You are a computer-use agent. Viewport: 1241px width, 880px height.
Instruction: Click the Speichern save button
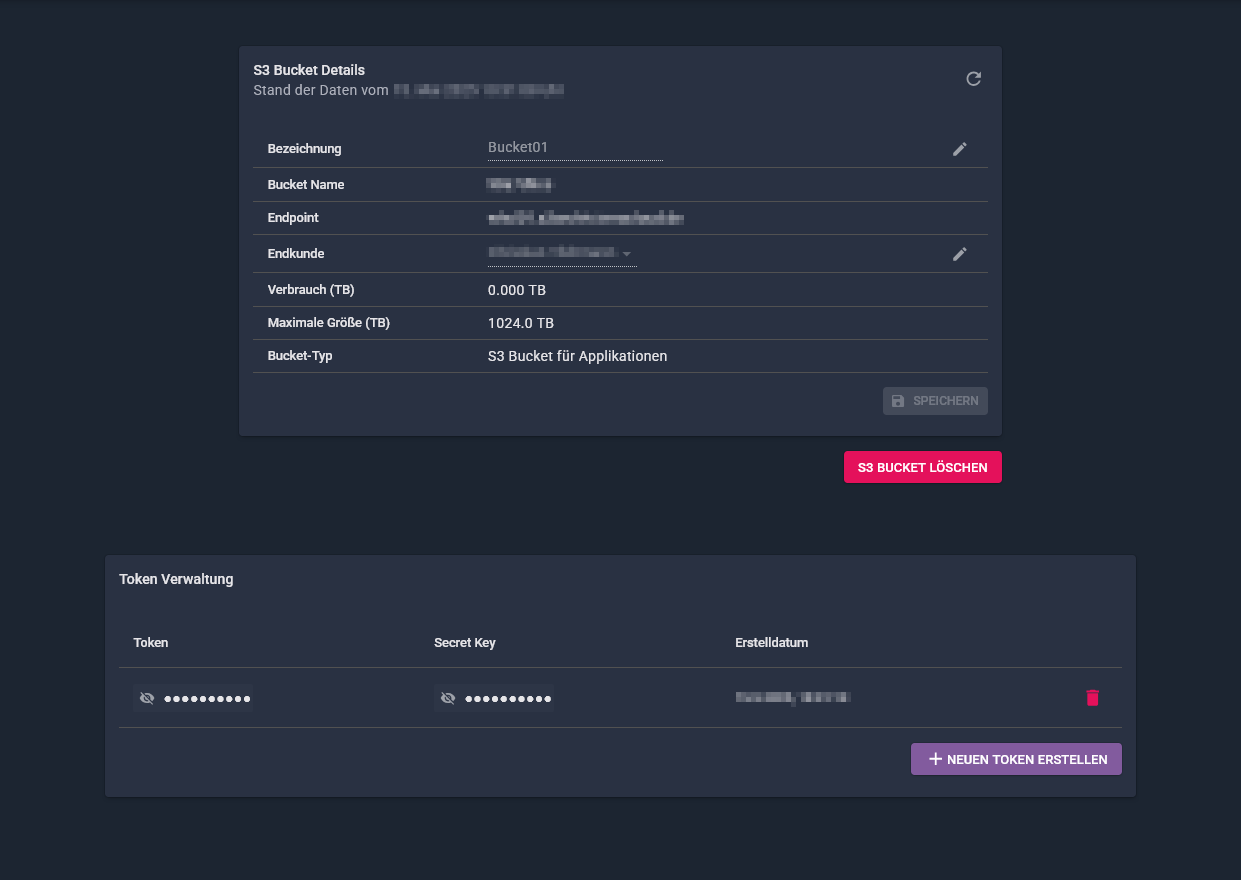(935, 401)
